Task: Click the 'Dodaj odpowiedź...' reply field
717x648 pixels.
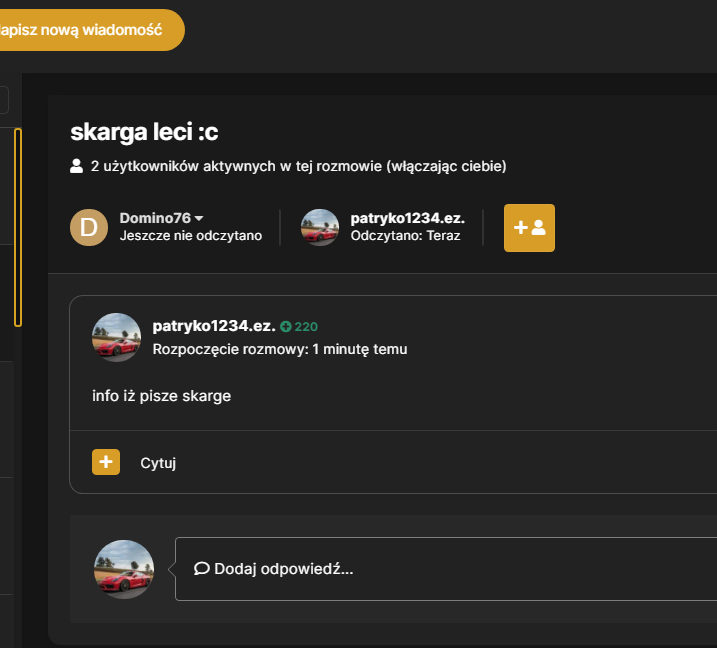Action: pyautogui.click(x=446, y=569)
